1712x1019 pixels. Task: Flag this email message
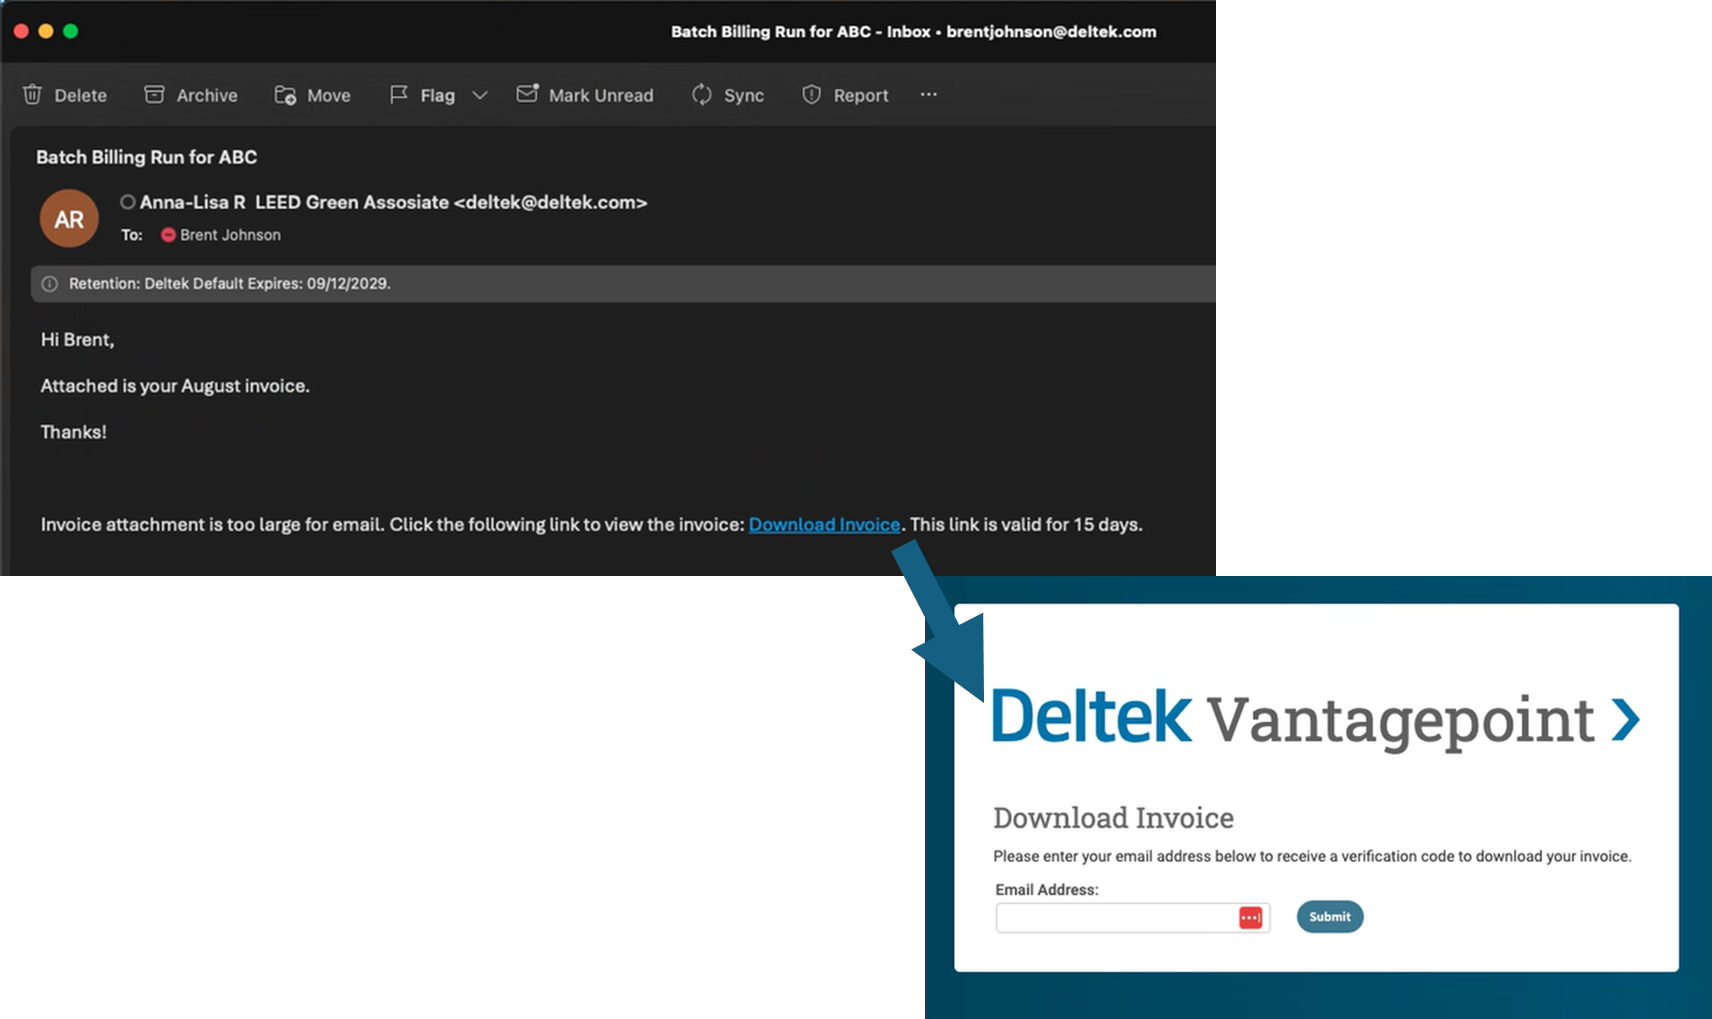(422, 95)
